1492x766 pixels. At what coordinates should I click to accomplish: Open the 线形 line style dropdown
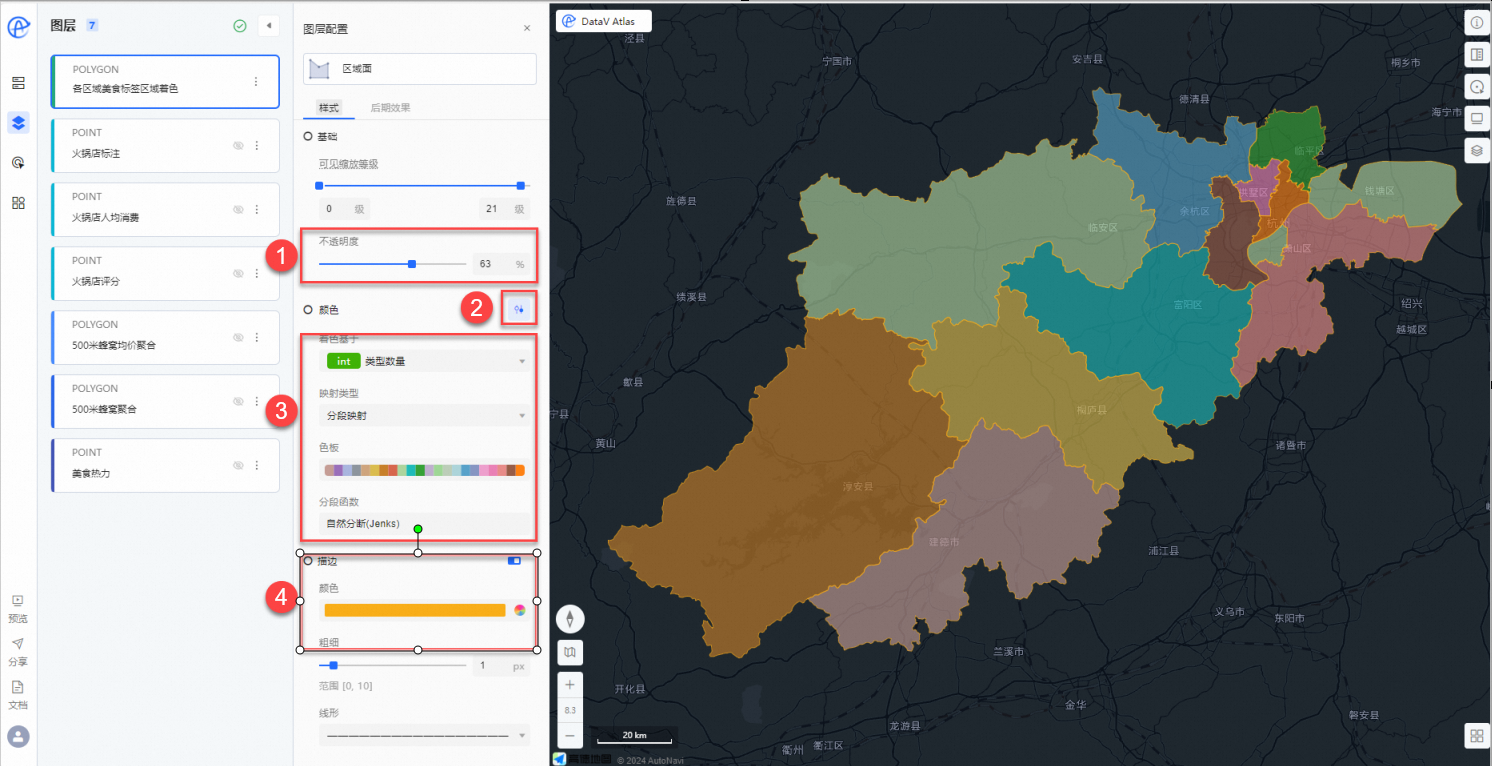pyautogui.click(x=424, y=735)
